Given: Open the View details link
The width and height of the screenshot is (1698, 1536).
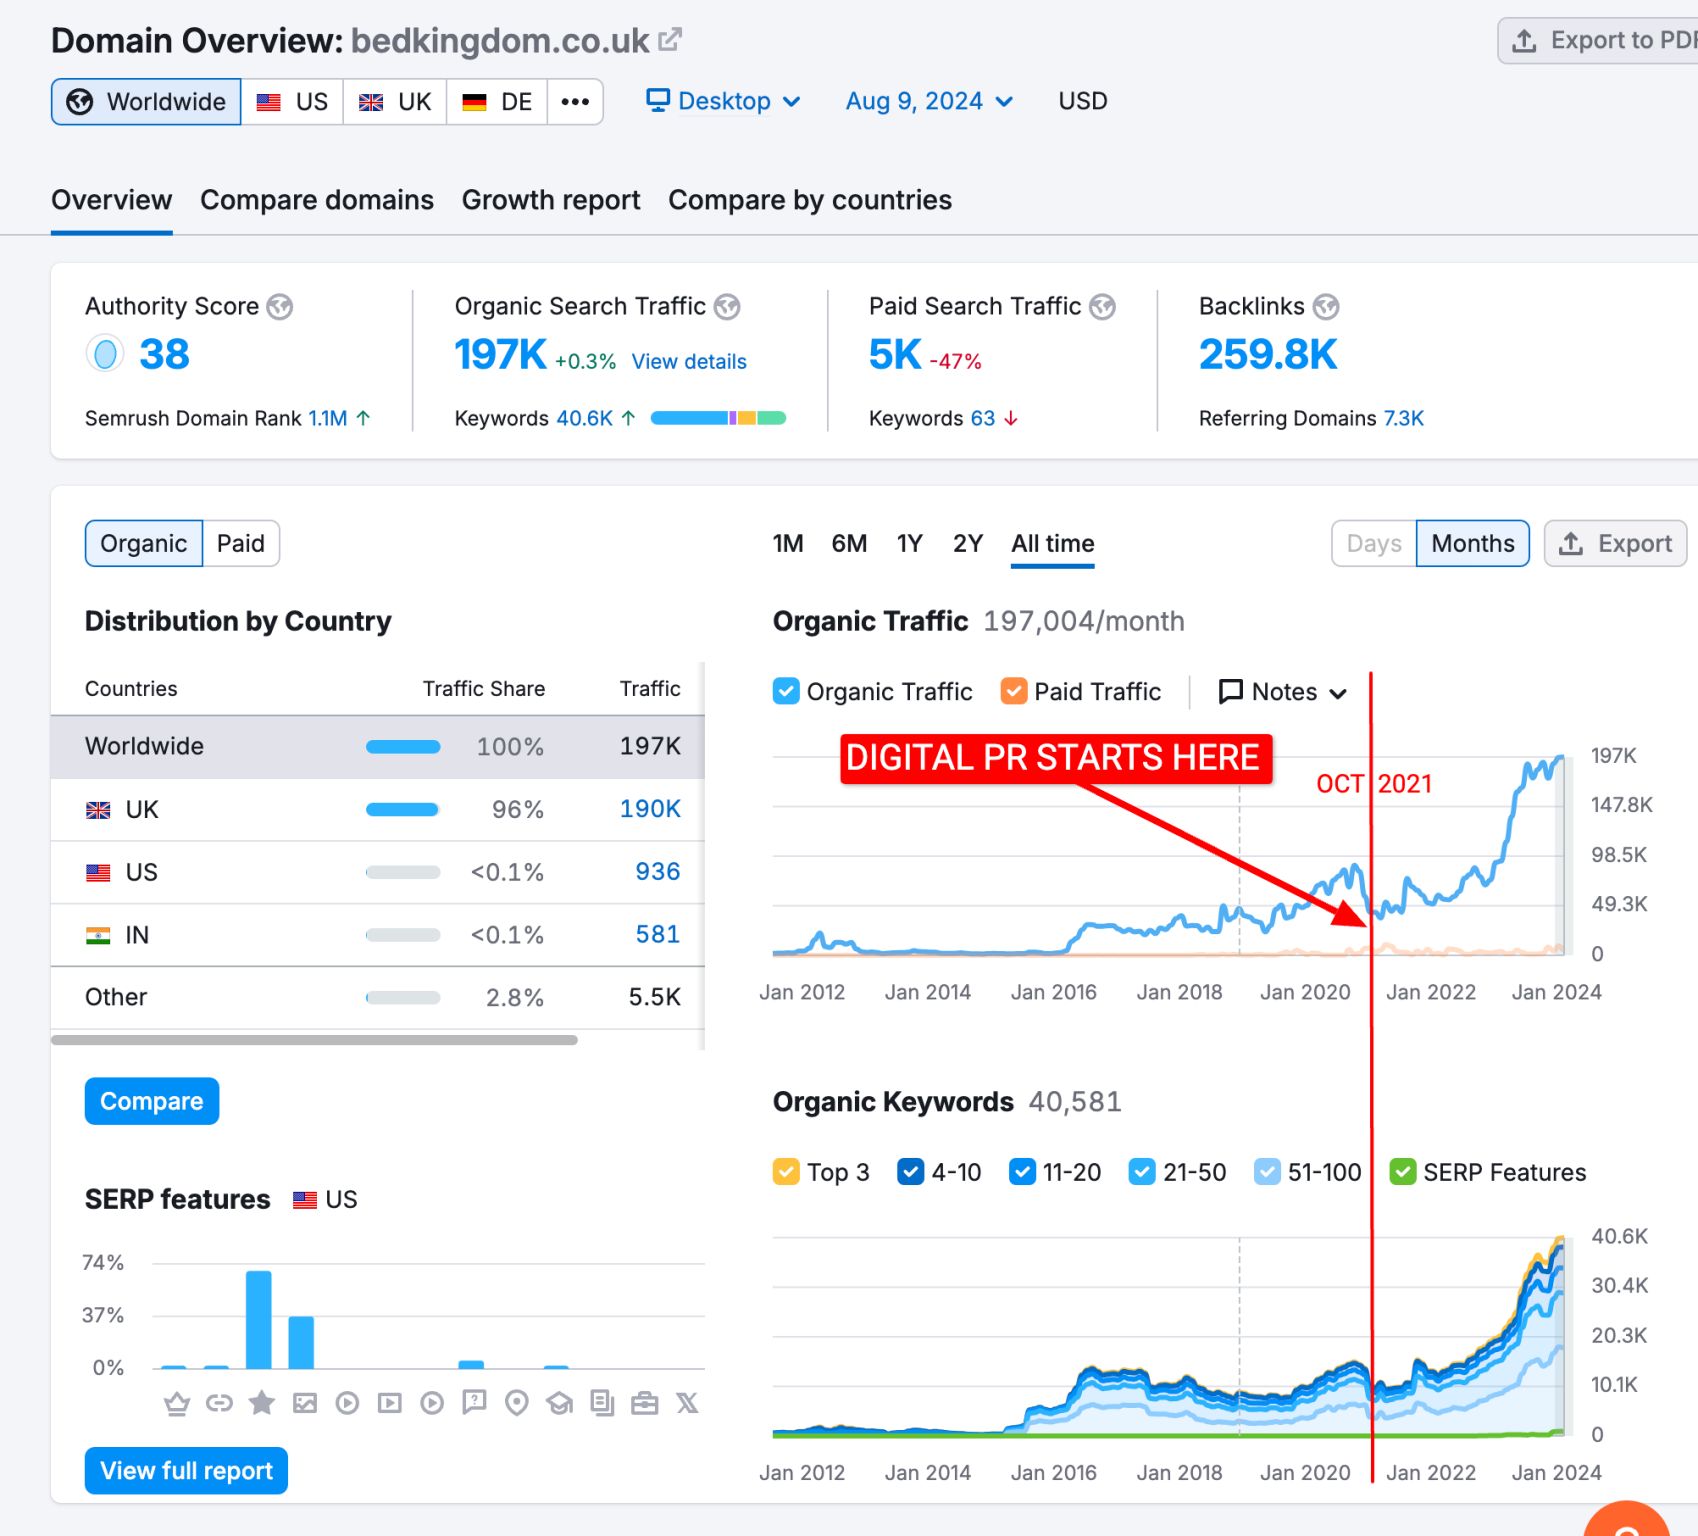Looking at the screenshot, I should [689, 361].
